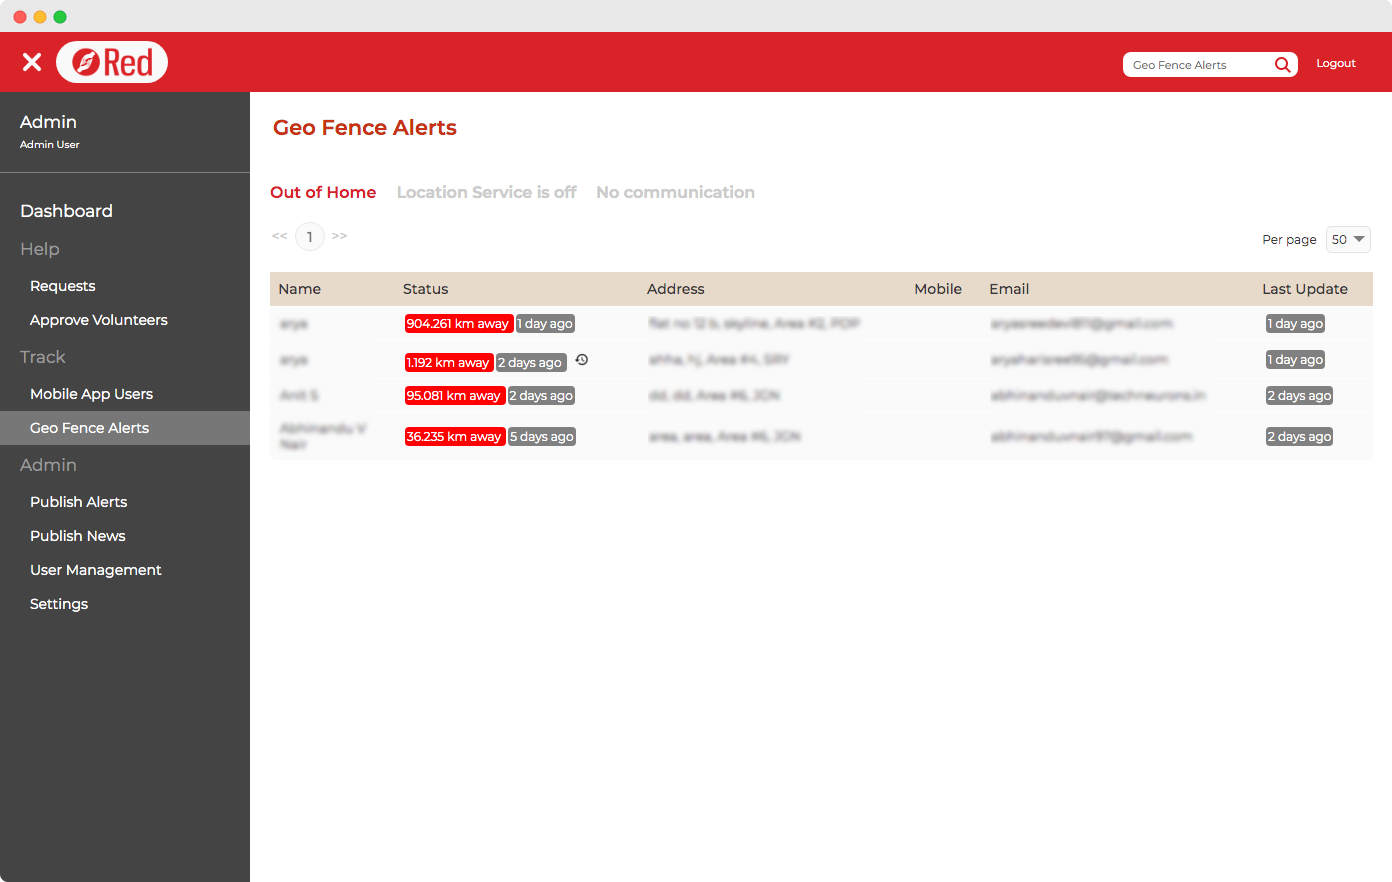Go to Approve Volunteers
Screen dimensions: 1392x882
click(x=99, y=320)
